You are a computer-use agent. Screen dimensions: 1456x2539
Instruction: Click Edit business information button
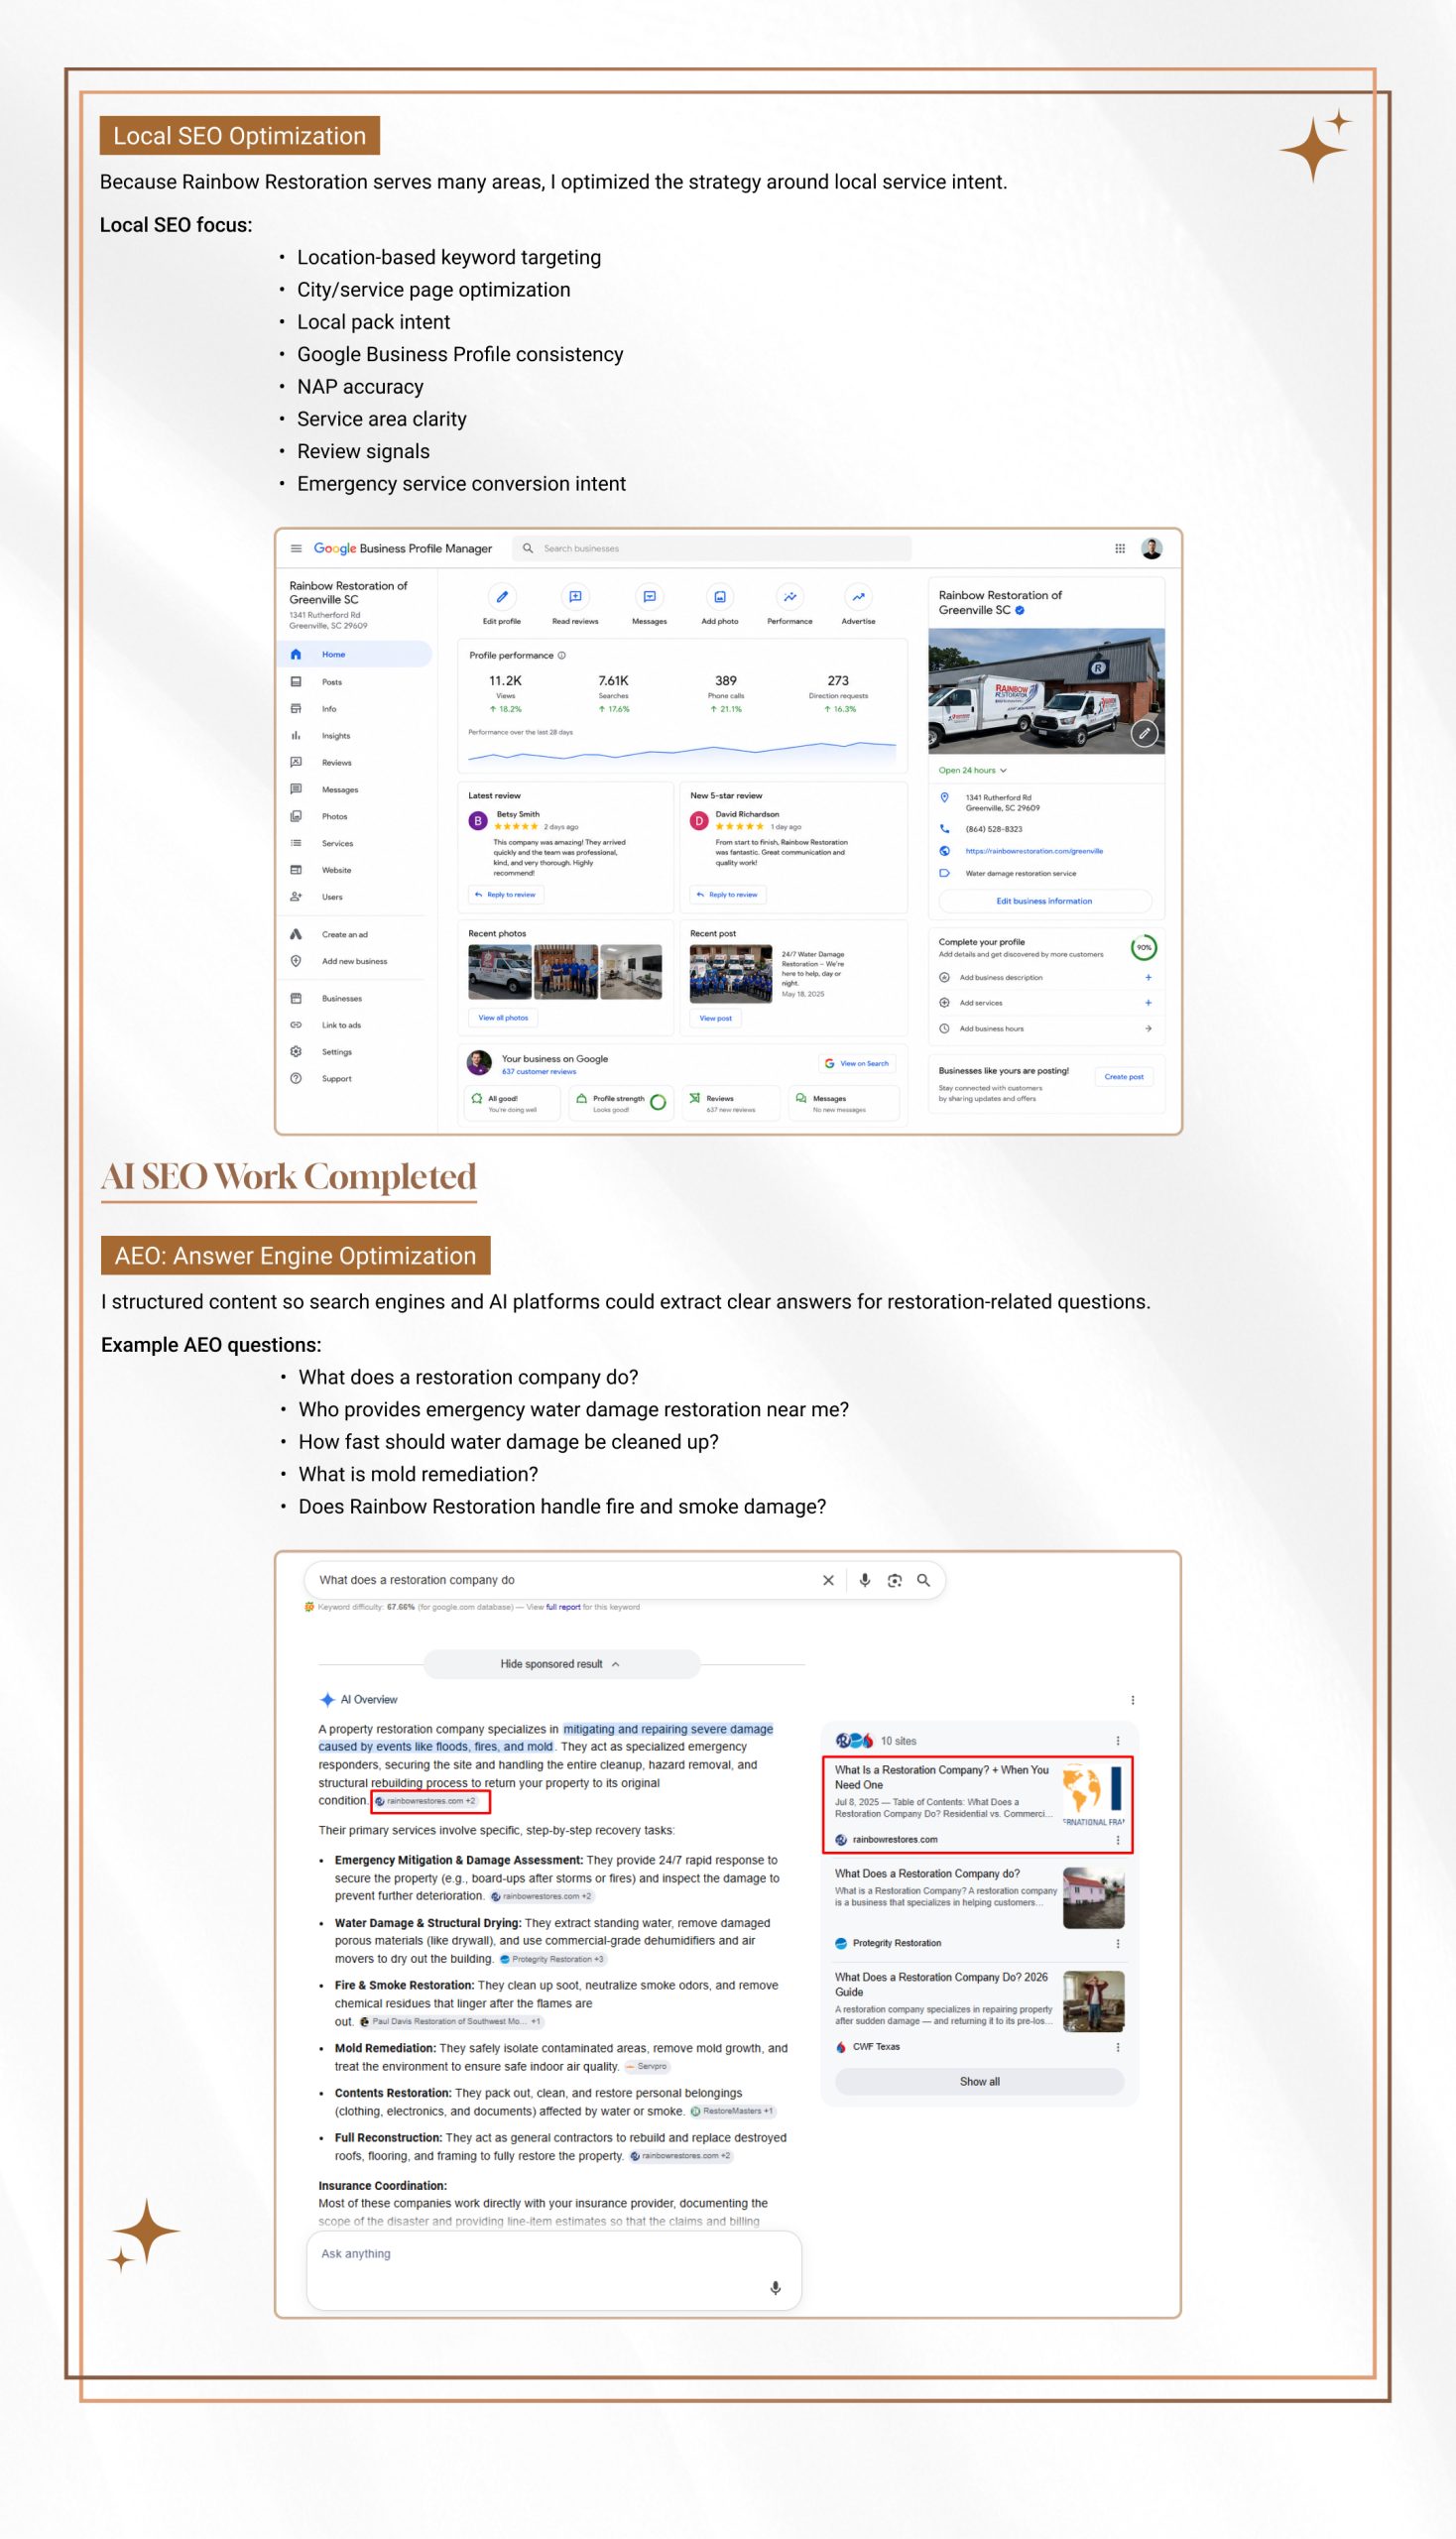(1044, 901)
